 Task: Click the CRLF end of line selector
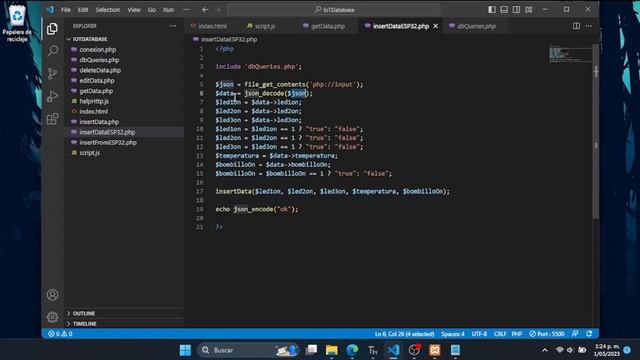500,333
